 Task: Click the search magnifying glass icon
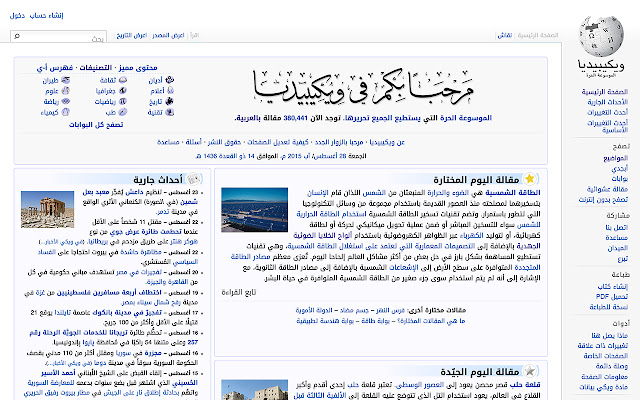tap(19, 35)
